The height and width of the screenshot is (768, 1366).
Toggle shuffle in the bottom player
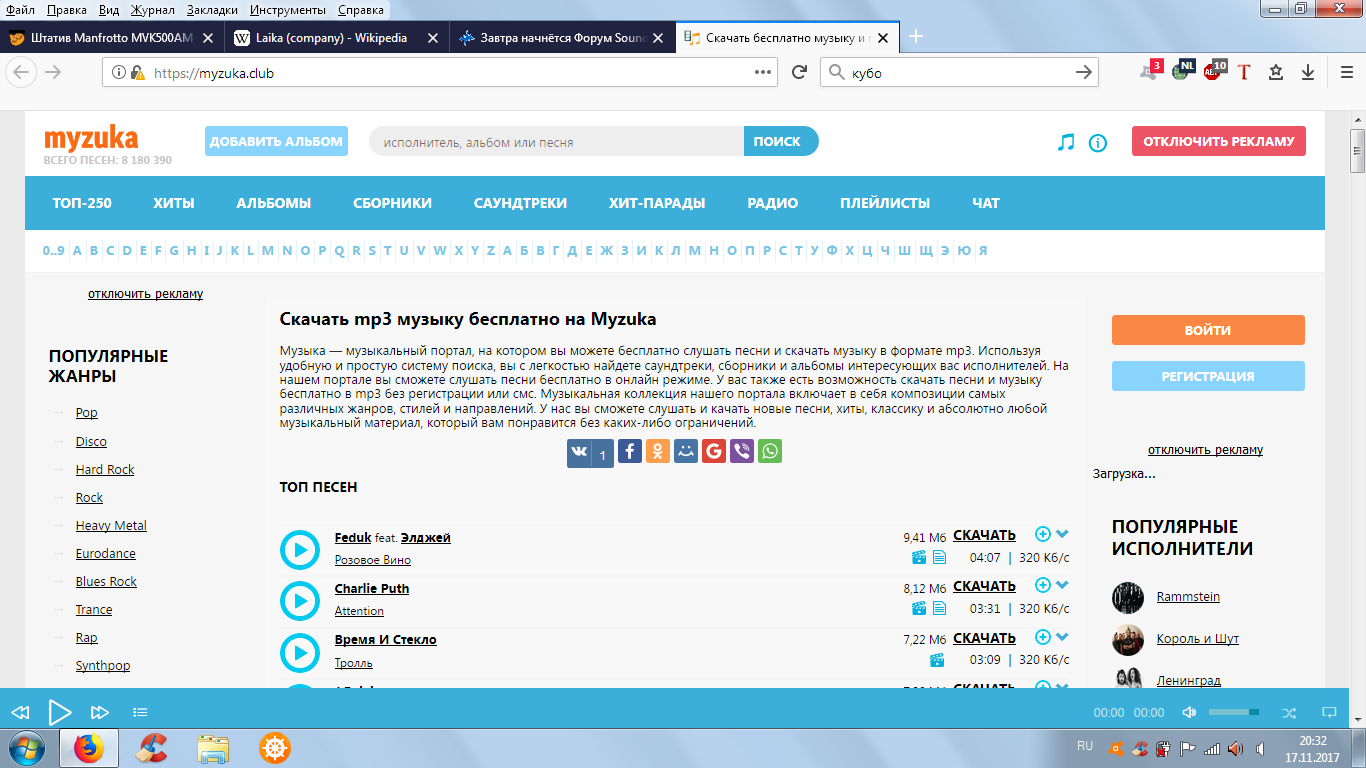1289,712
